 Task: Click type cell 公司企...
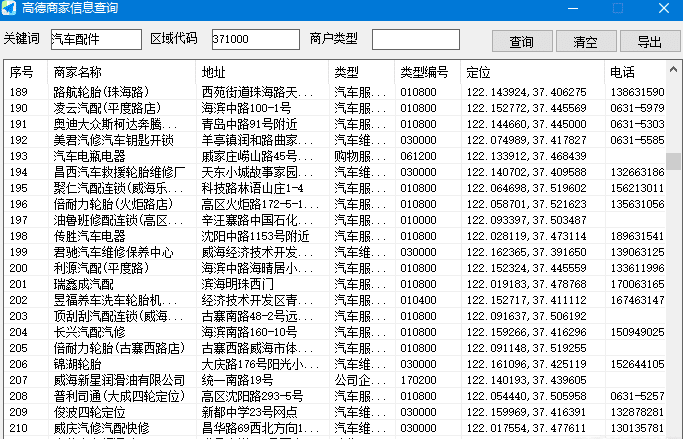coord(360,380)
